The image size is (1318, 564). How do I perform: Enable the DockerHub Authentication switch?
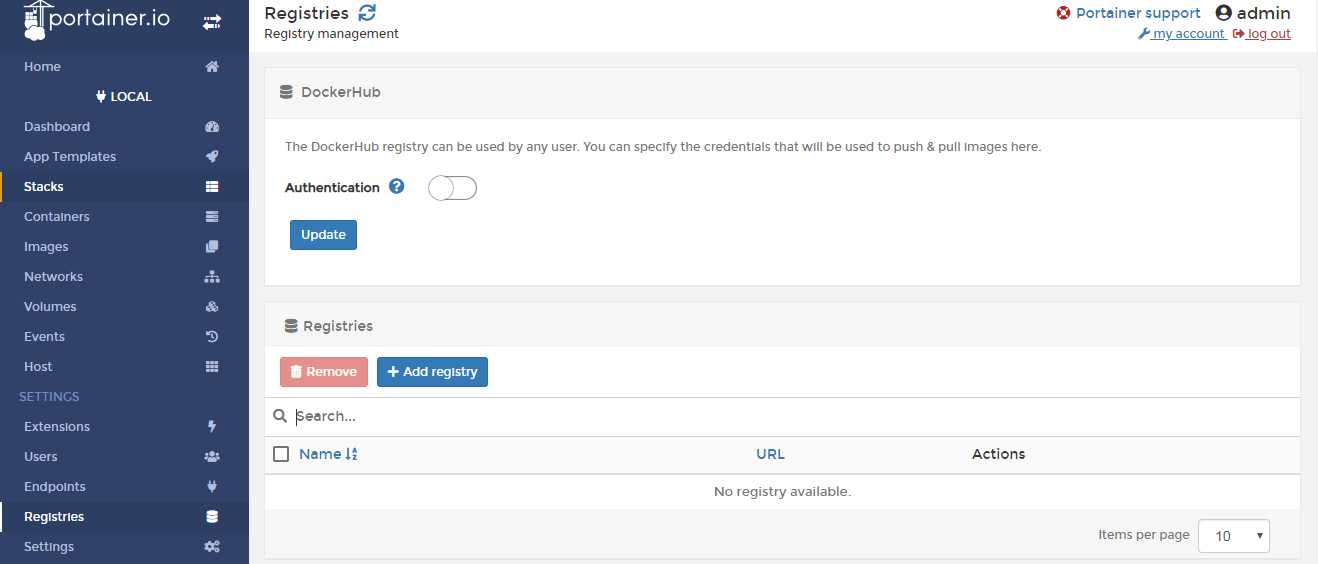coord(452,188)
